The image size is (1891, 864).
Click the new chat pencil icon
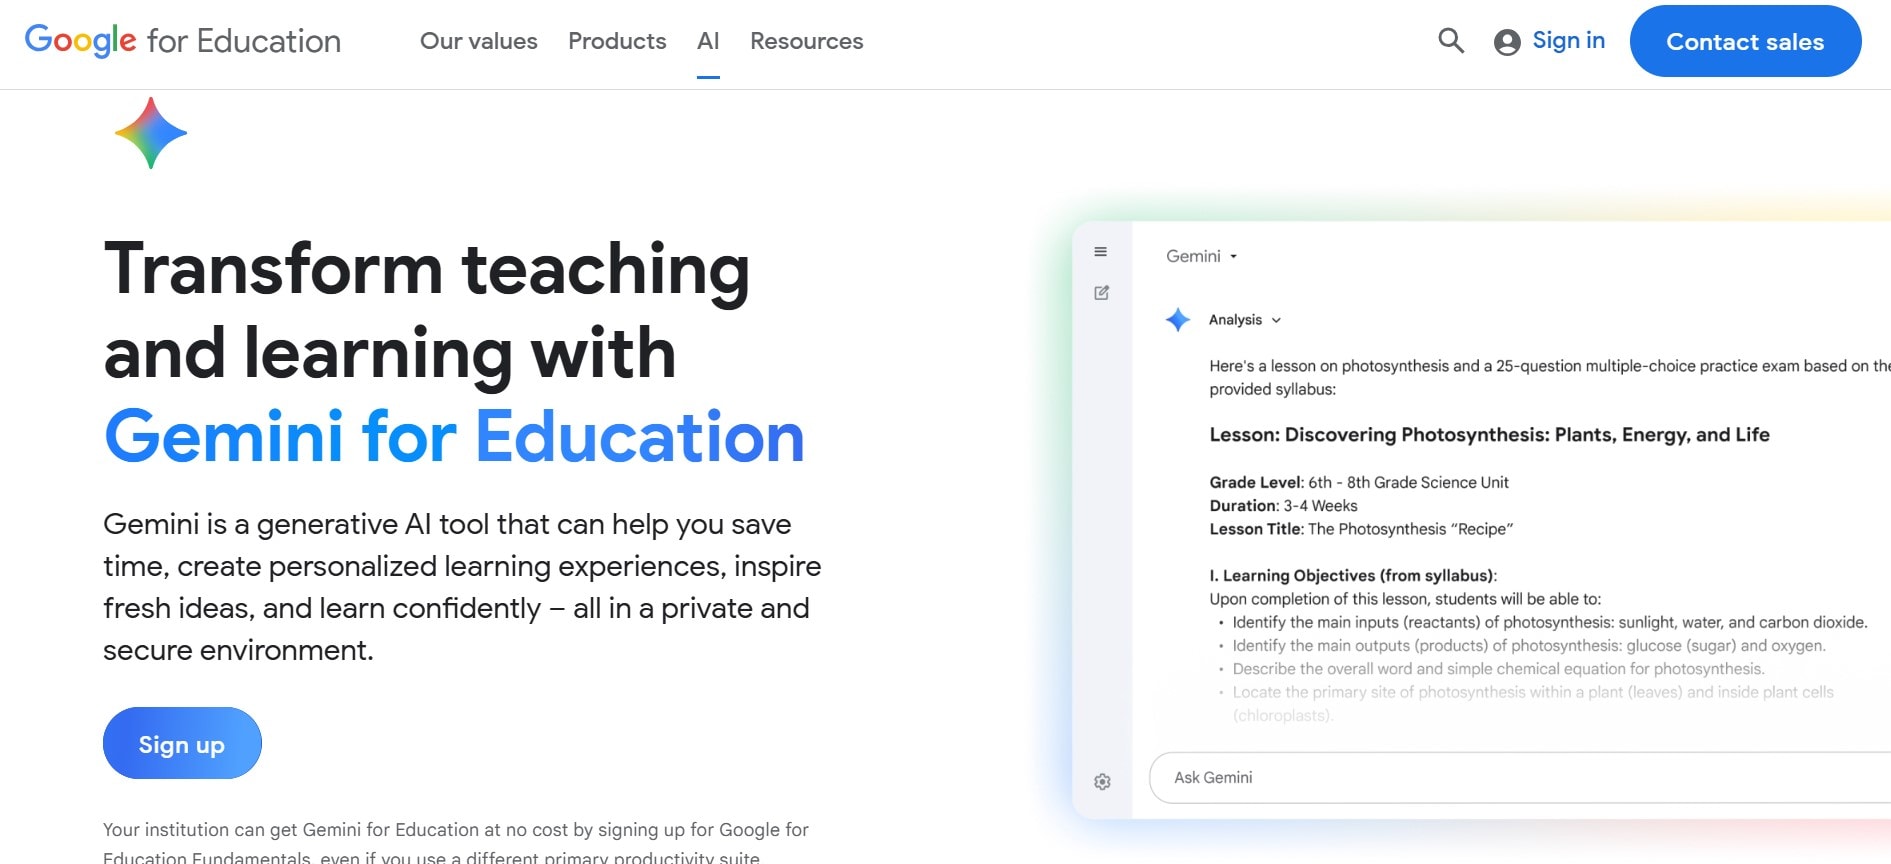(x=1101, y=293)
